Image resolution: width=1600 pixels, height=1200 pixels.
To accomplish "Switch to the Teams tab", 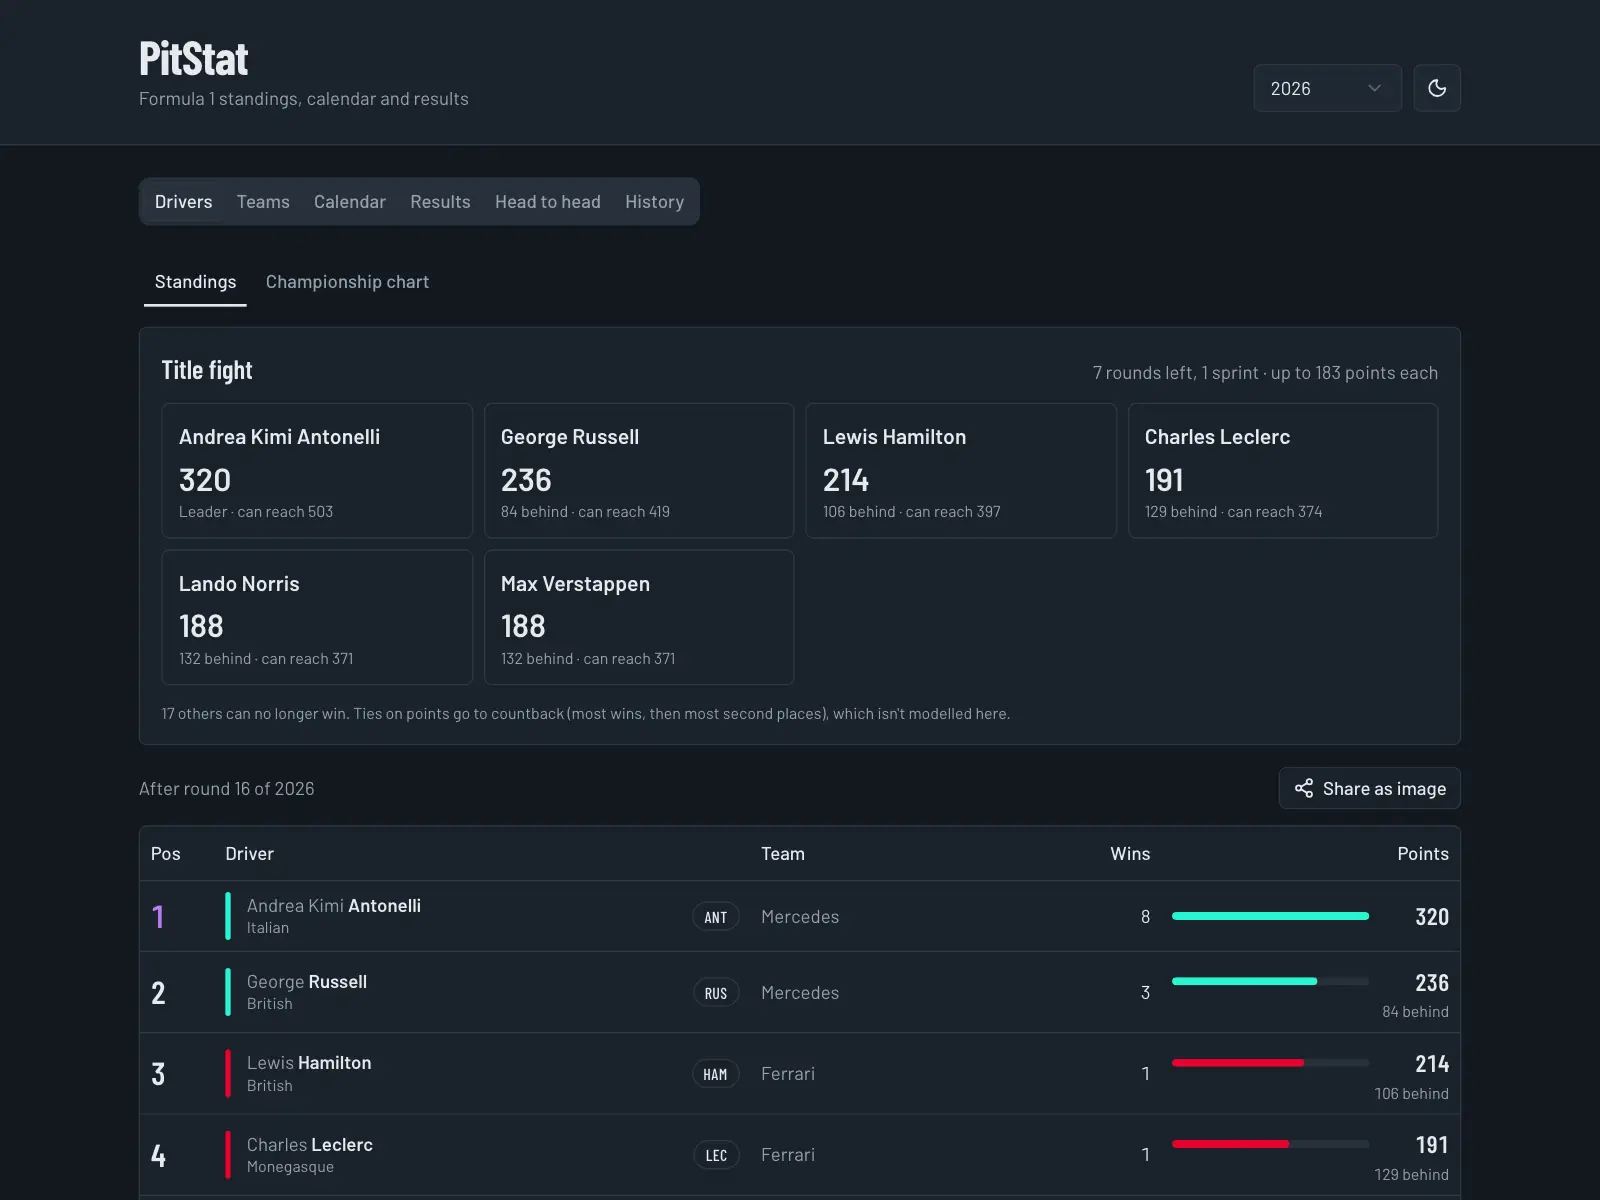I will click(x=263, y=202).
